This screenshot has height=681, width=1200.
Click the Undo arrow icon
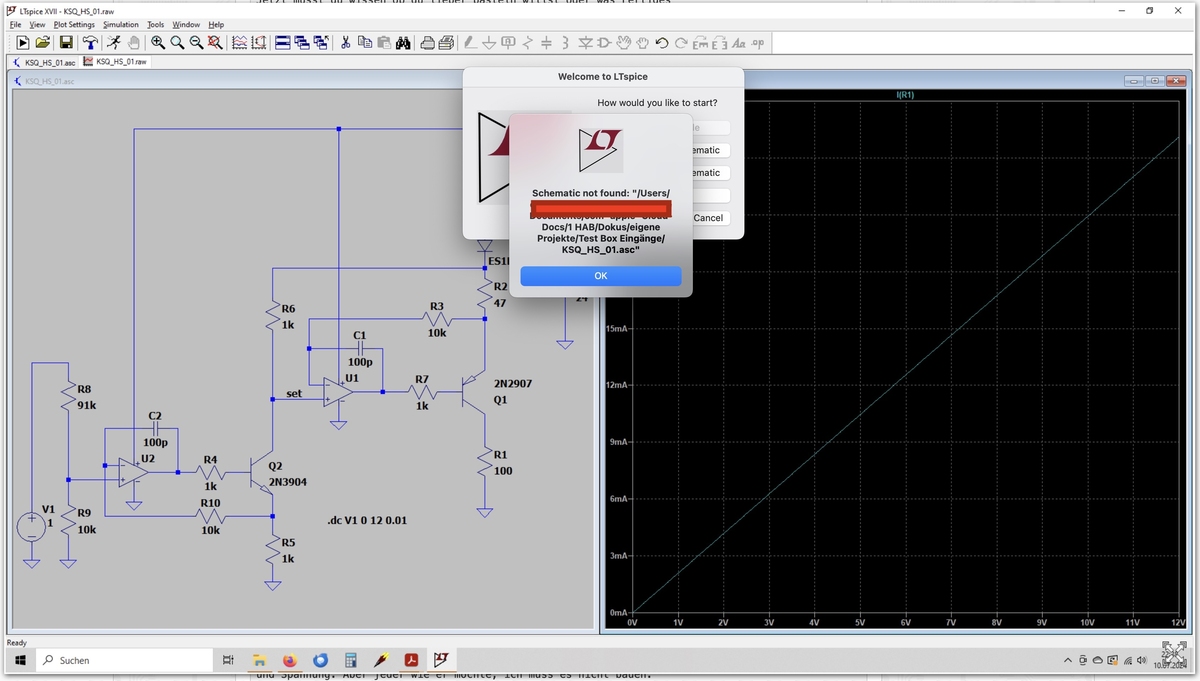click(x=662, y=43)
